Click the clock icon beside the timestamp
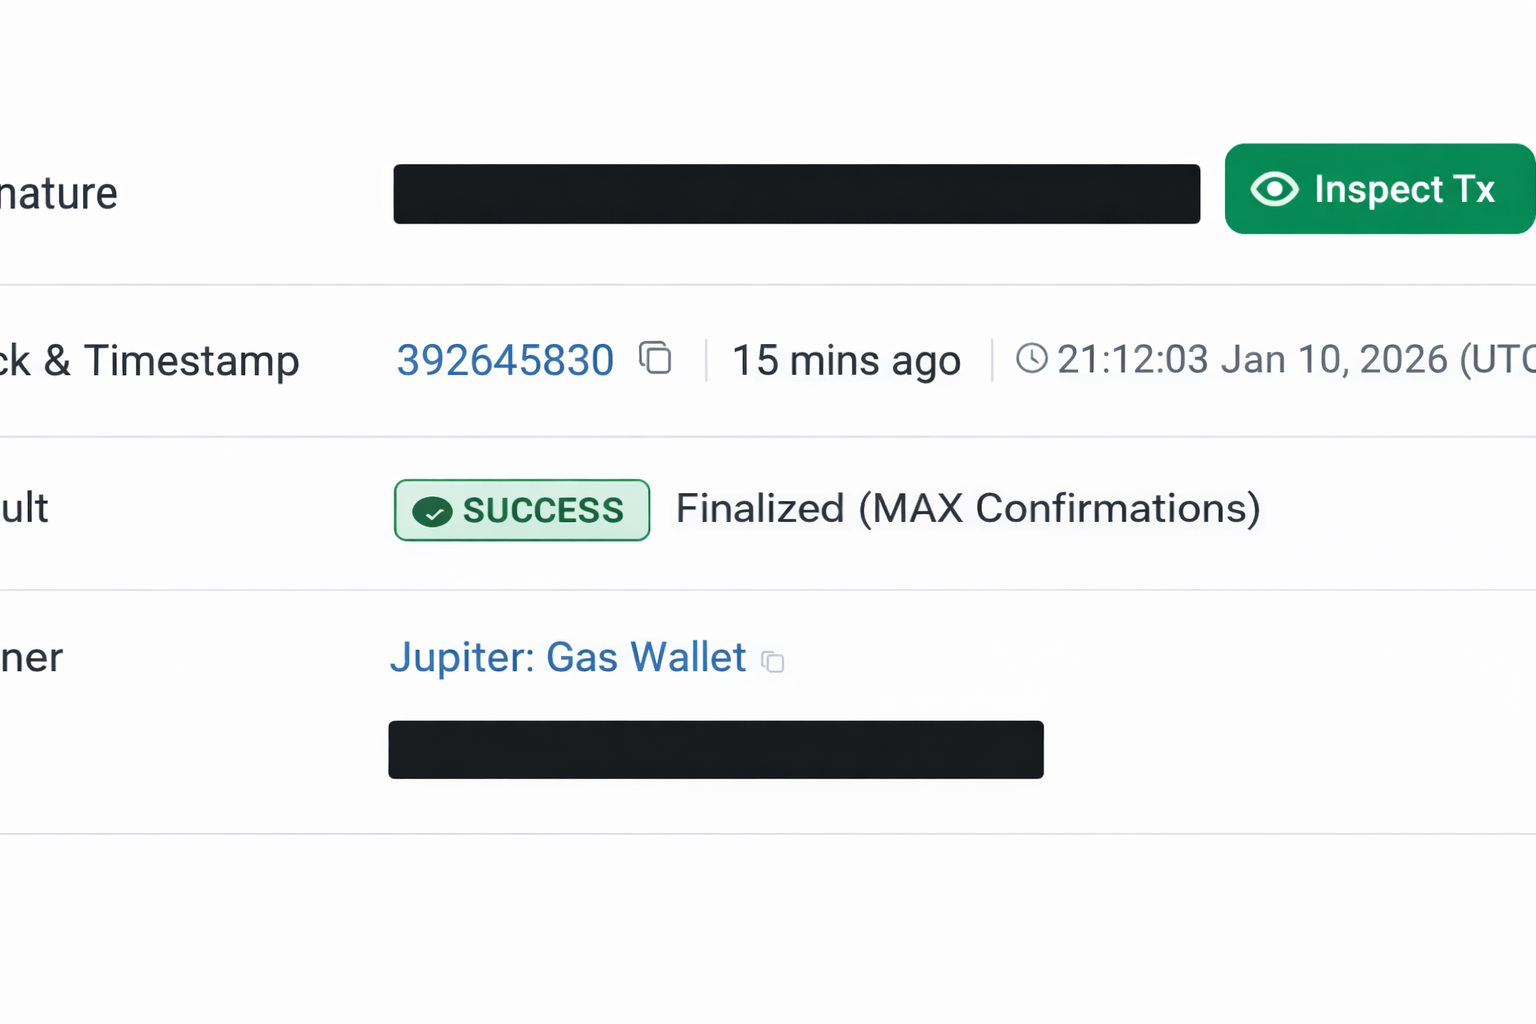Viewport: 1536px width, 1024px height. click(x=1031, y=358)
